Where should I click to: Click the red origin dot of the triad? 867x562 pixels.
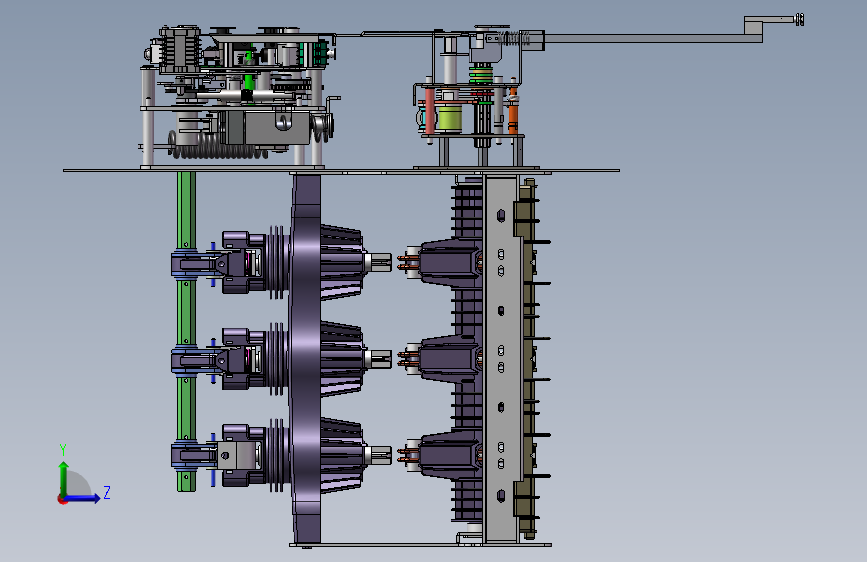tap(62, 499)
